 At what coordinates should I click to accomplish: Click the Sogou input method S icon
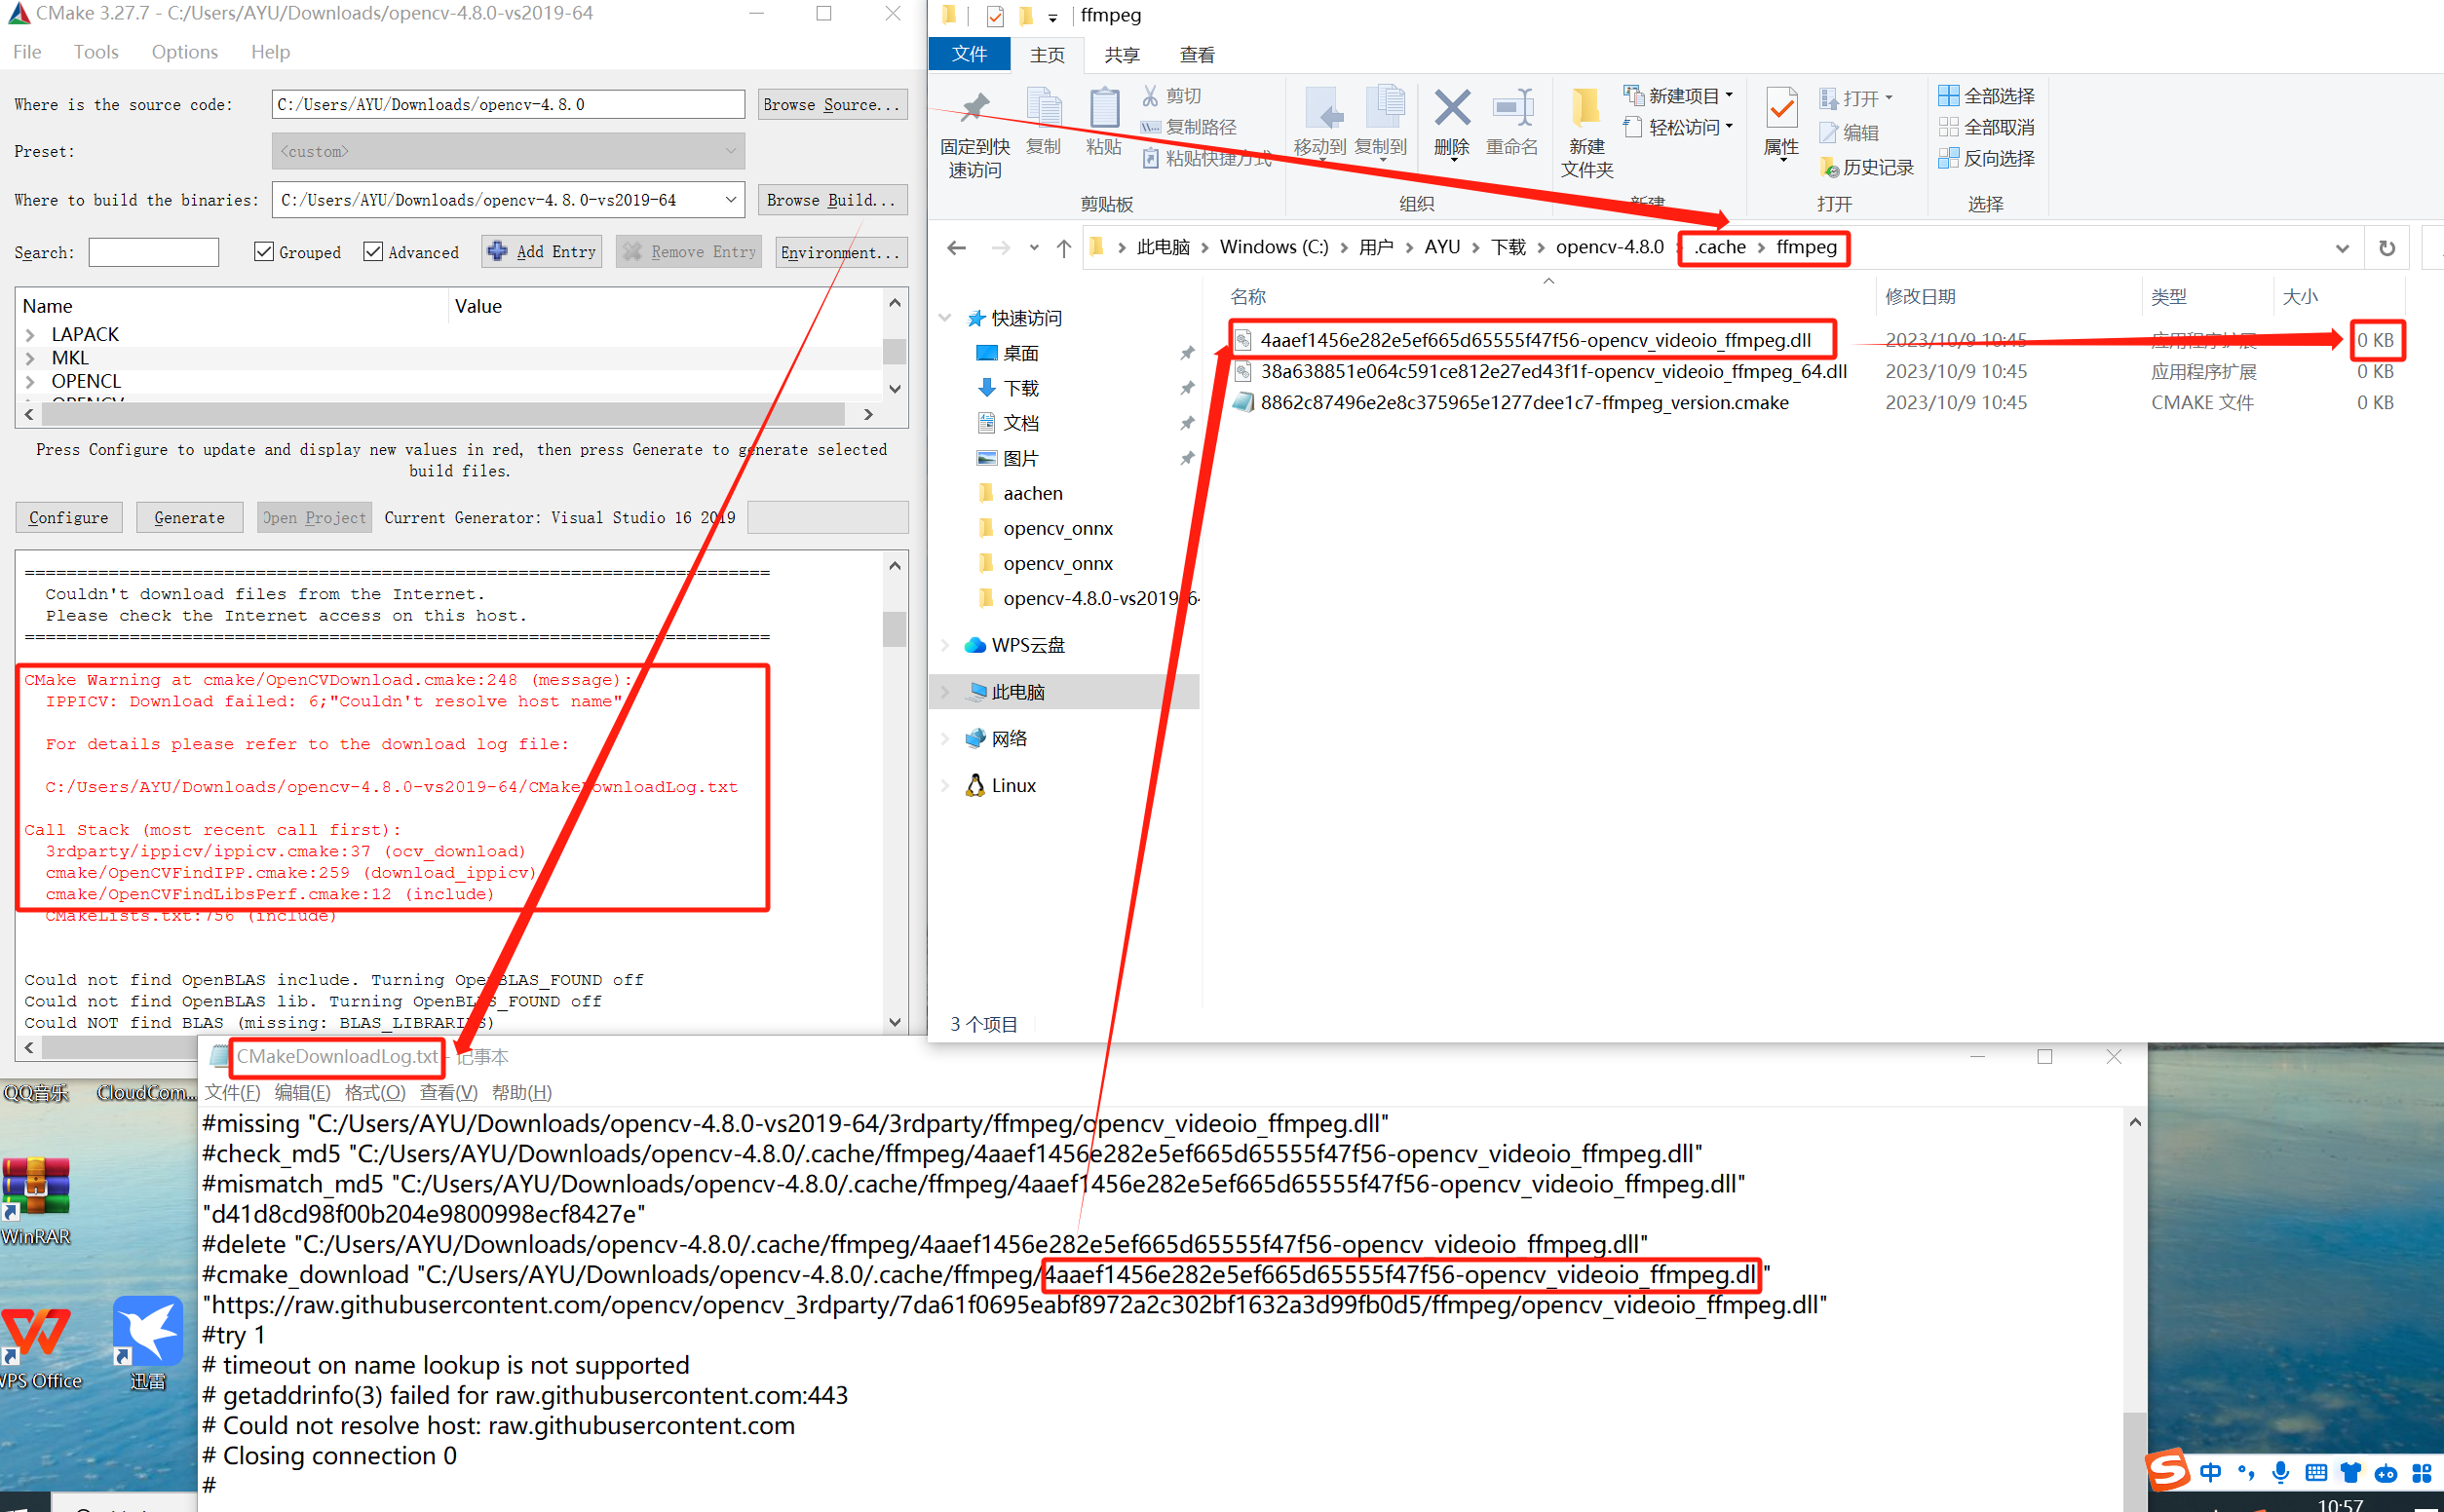[2168, 1470]
